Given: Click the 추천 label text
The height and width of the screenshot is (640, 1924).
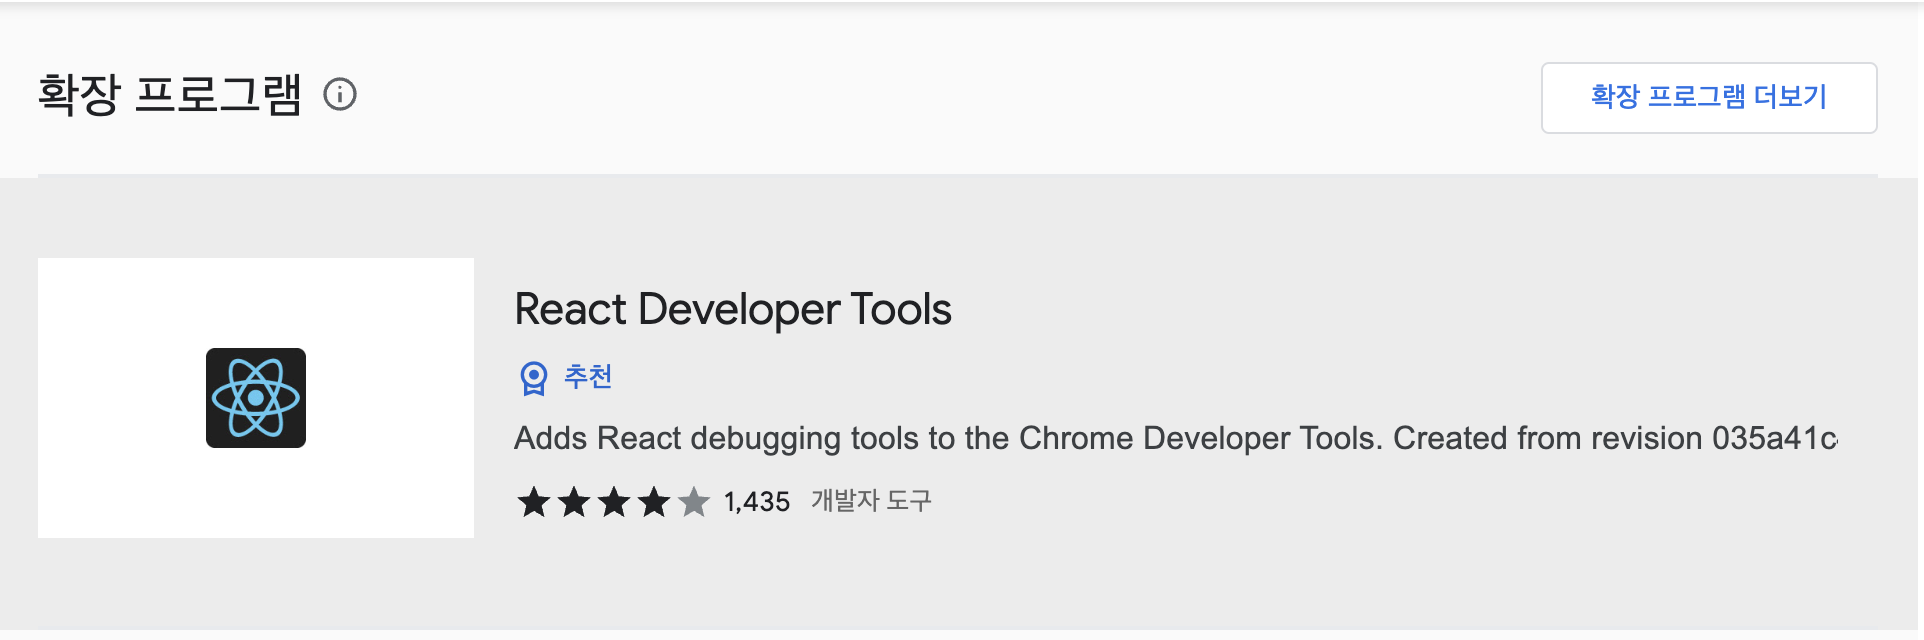Looking at the screenshot, I should coord(588,377).
